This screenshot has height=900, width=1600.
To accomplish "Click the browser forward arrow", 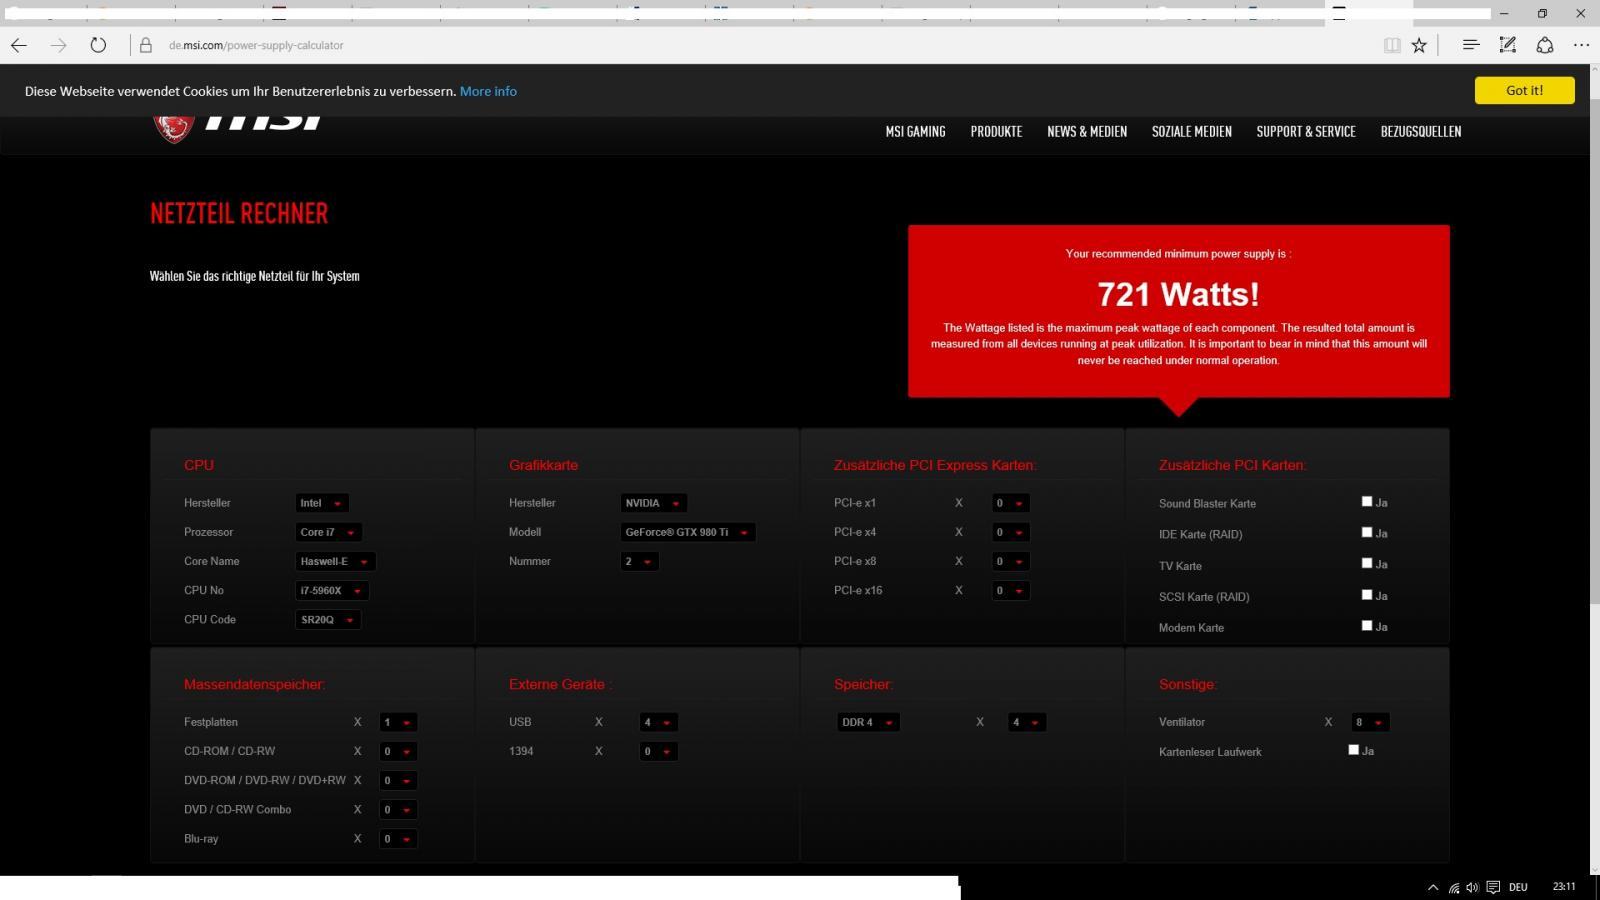I will (58, 45).
